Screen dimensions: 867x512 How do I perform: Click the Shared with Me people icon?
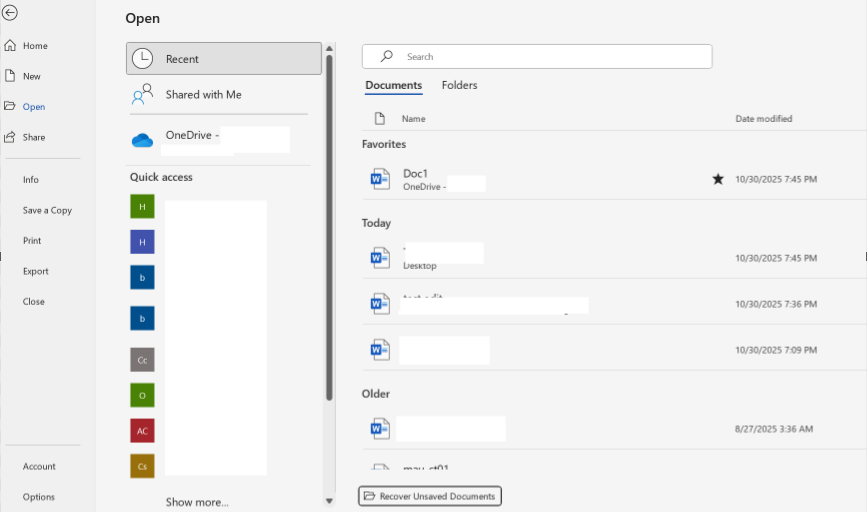click(143, 94)
